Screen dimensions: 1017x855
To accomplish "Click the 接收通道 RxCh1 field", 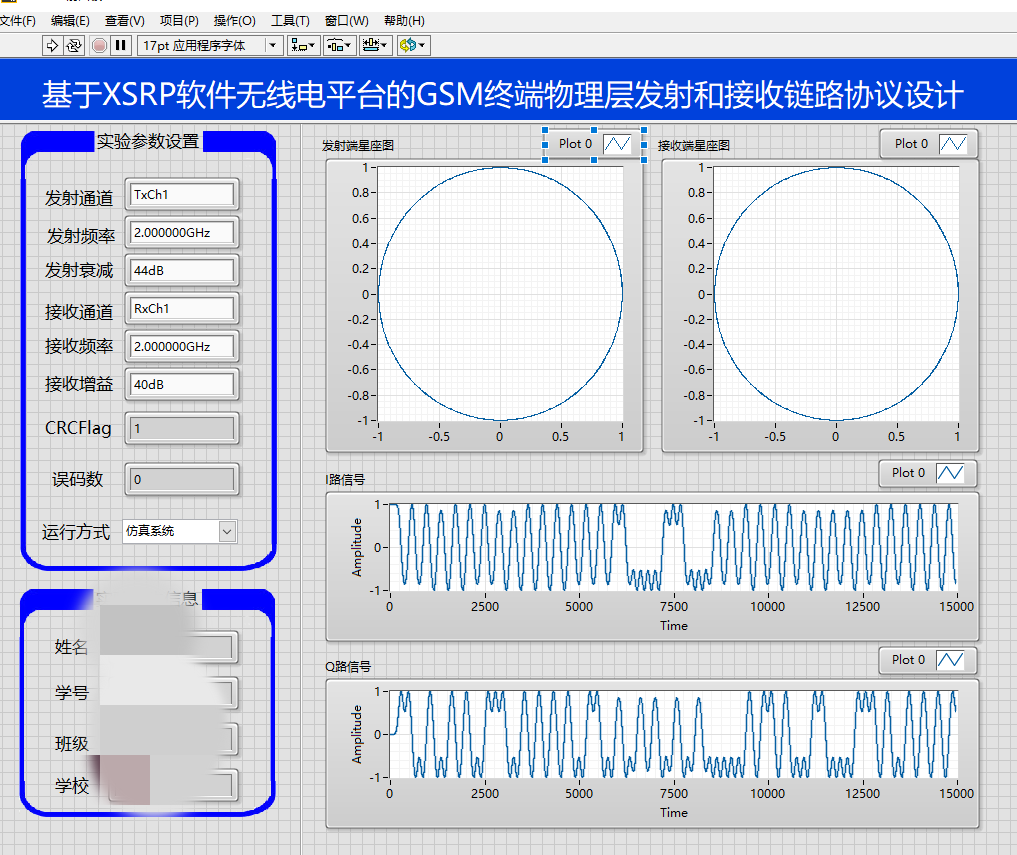I will pos(182,309).
